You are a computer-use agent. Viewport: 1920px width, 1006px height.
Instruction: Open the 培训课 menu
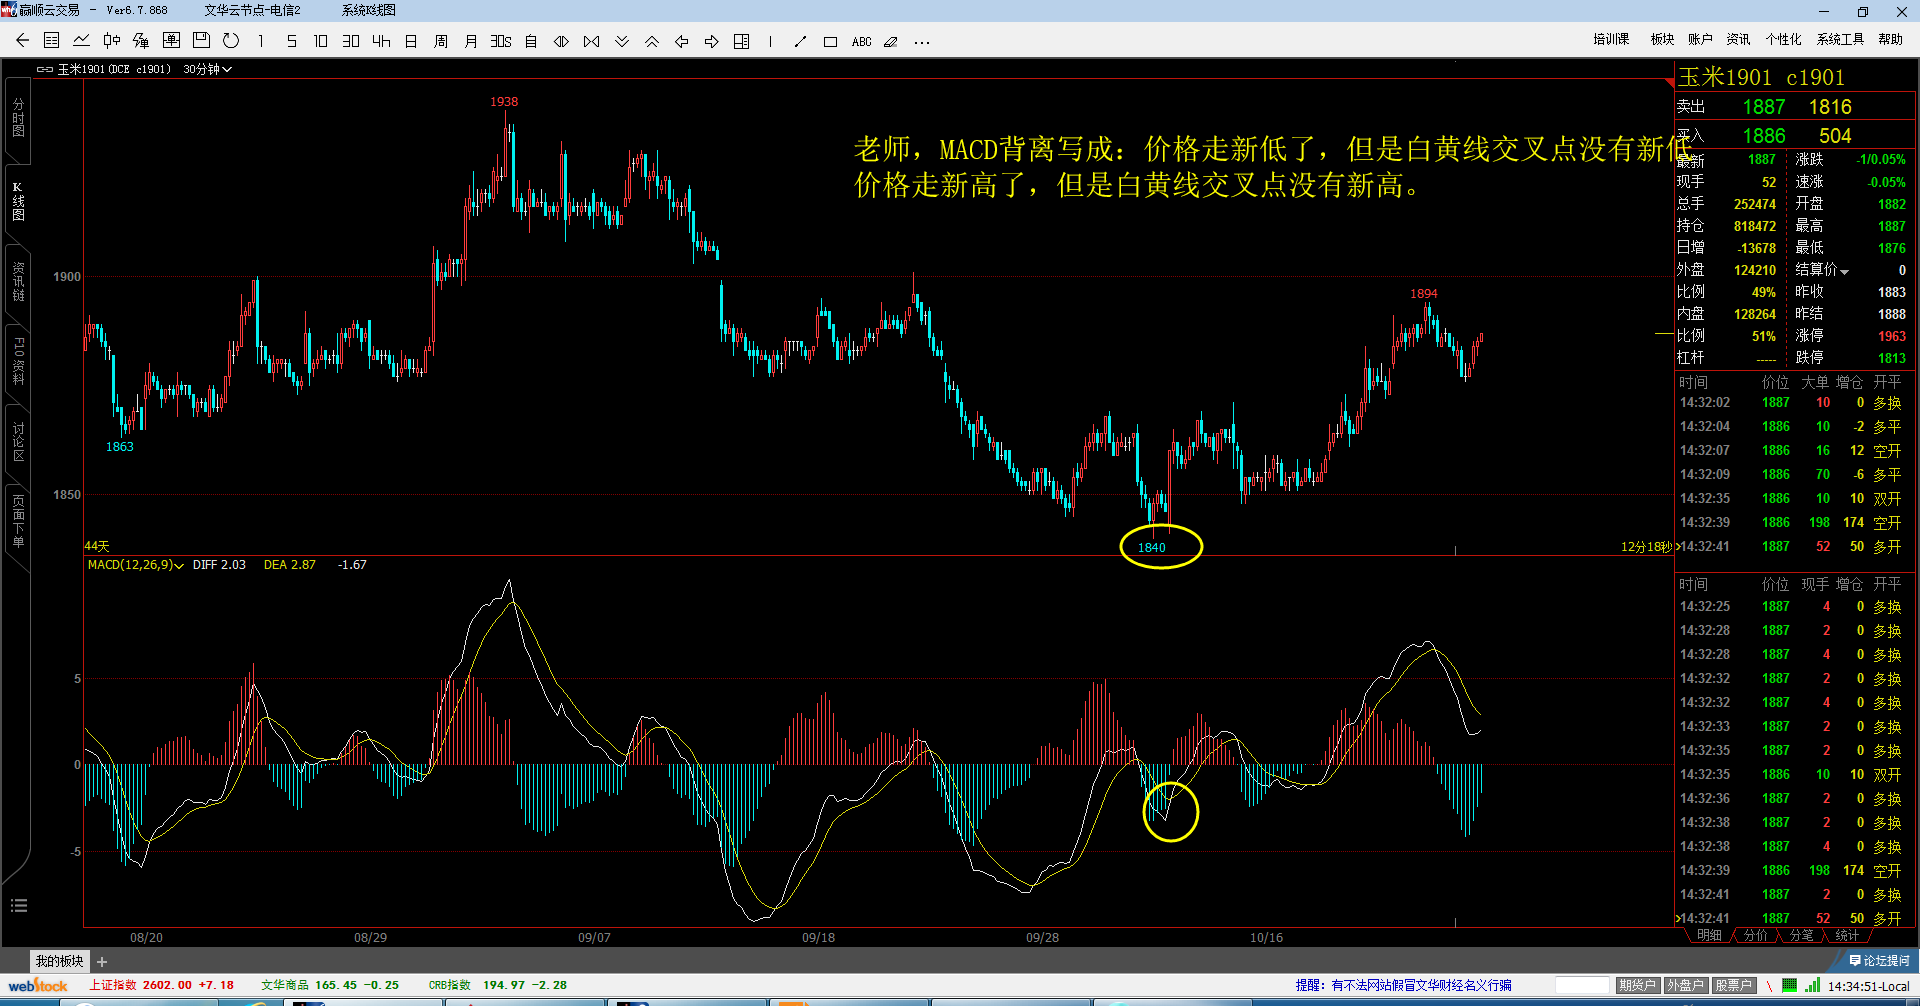(x=1611, y=39)
